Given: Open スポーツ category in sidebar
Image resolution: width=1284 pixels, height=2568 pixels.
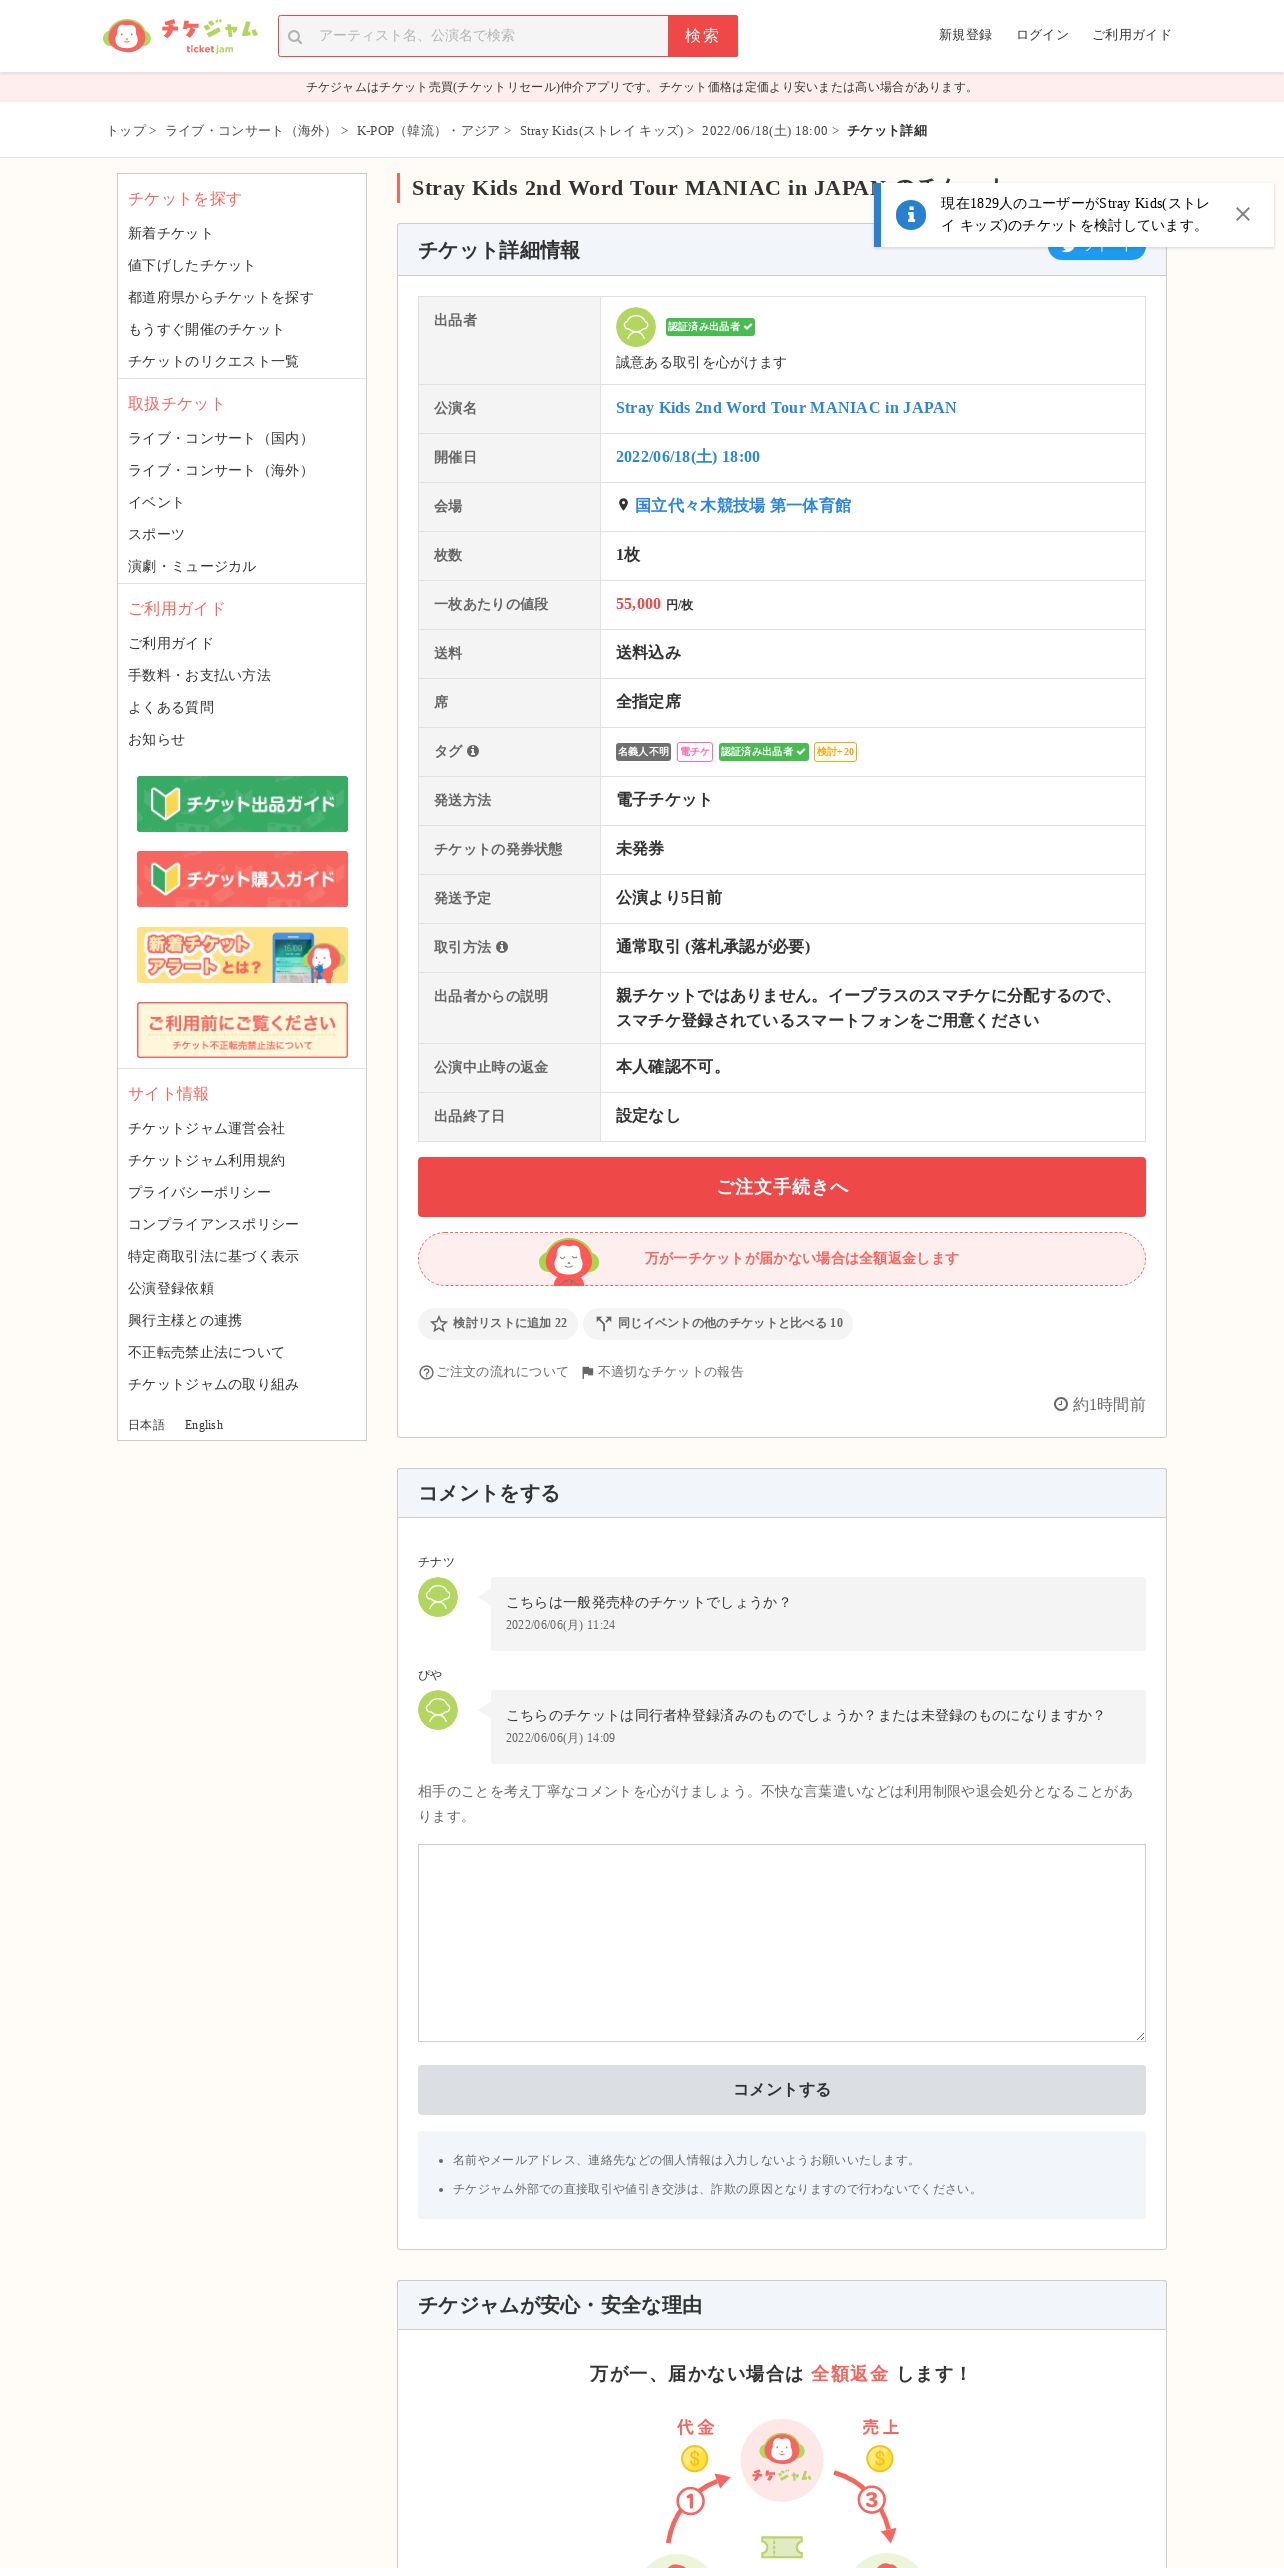Looking at the screenshot, I should 156,534.
